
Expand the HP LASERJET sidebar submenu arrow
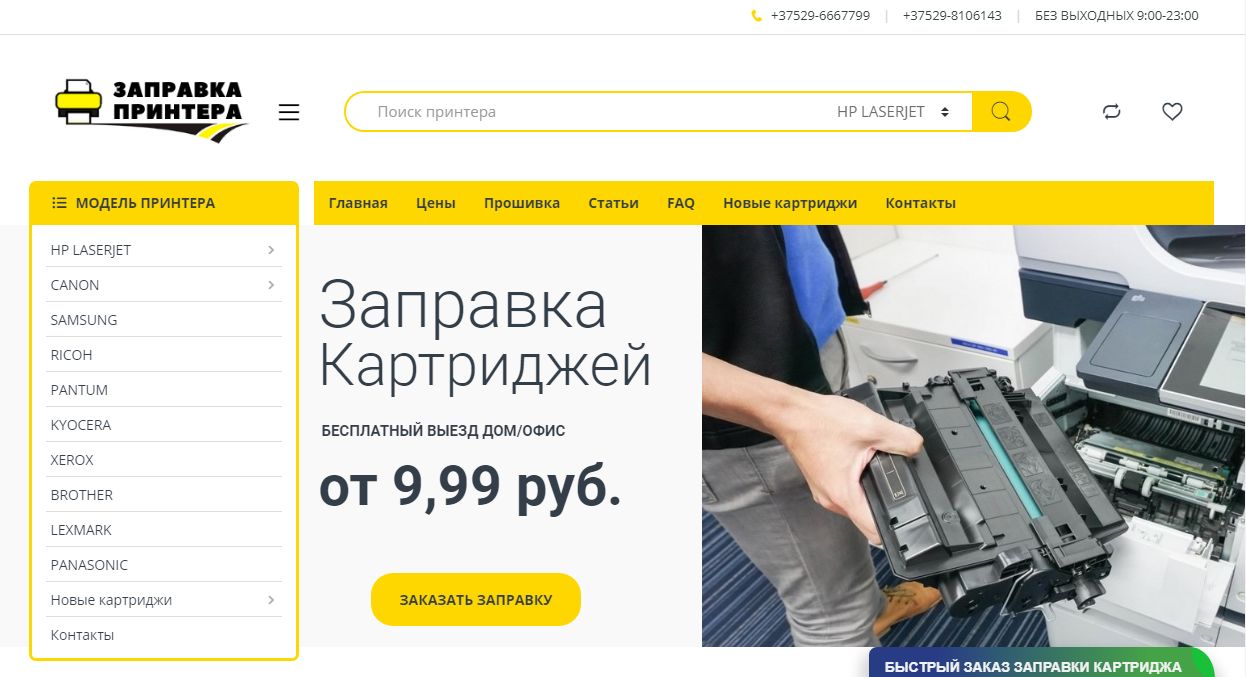coord(271,250)
